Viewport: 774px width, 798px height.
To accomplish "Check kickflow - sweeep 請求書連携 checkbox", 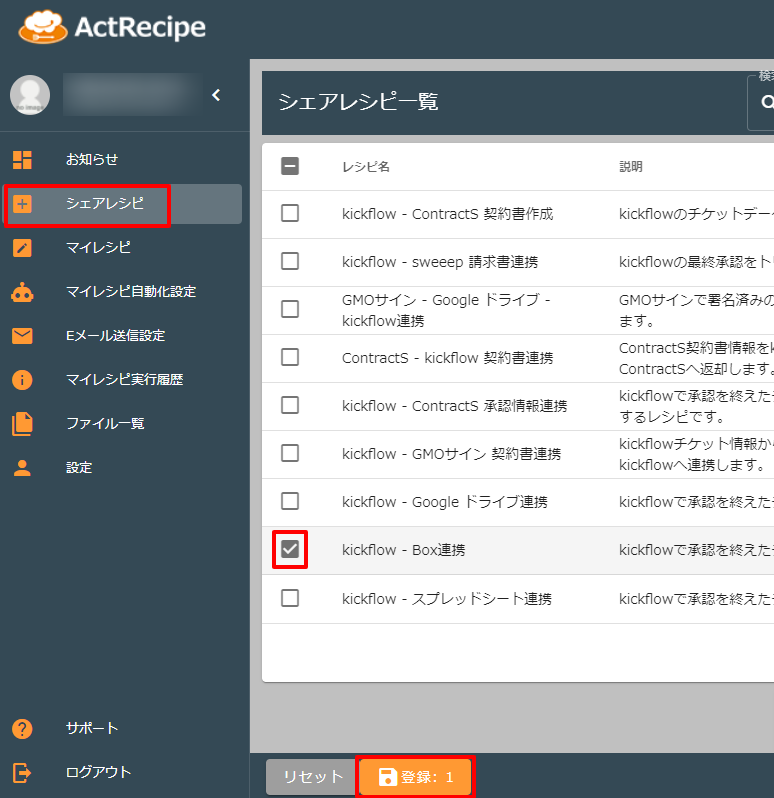I will coord(290,262).
